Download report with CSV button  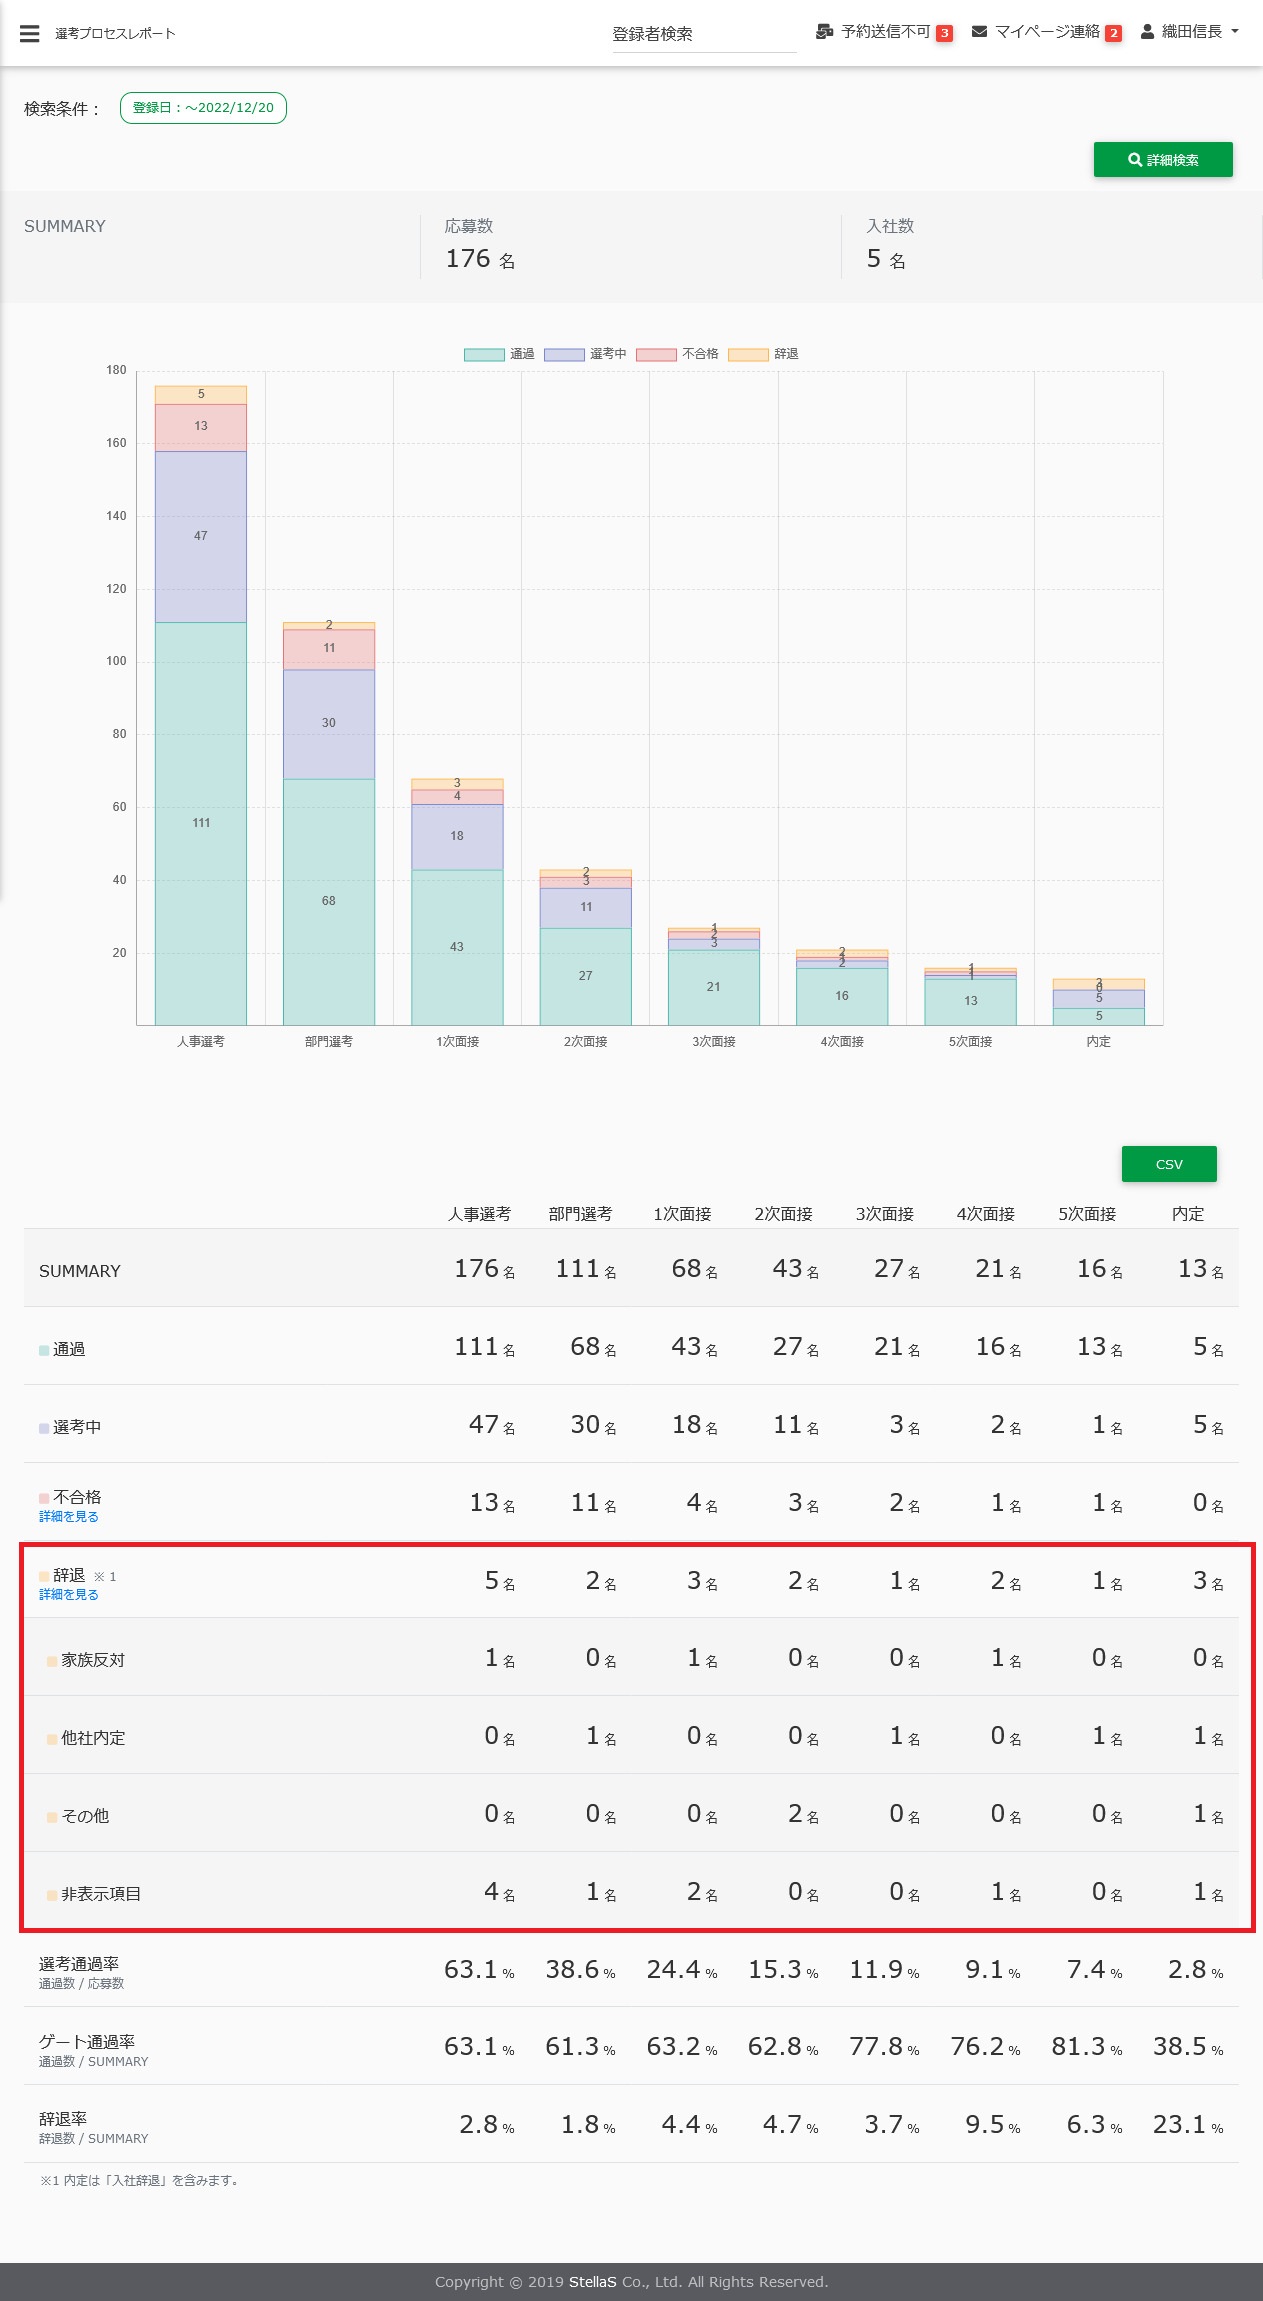tap(1168, 1164)
